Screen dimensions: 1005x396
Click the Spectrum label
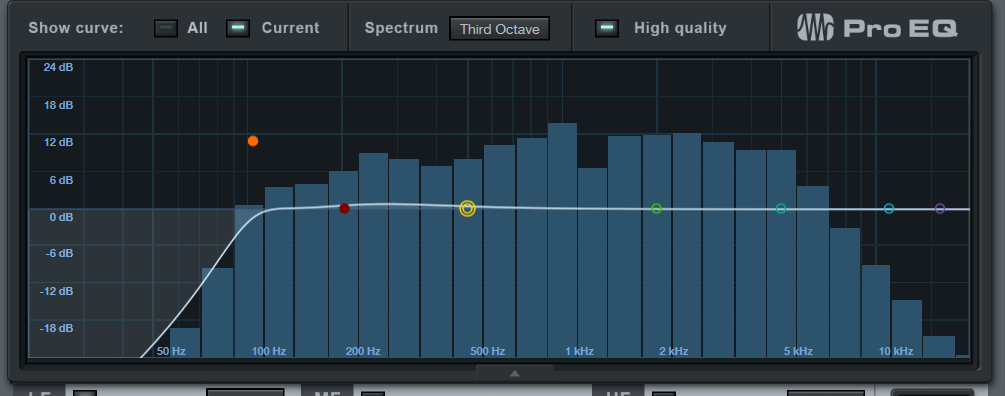[x=401, y=28]
